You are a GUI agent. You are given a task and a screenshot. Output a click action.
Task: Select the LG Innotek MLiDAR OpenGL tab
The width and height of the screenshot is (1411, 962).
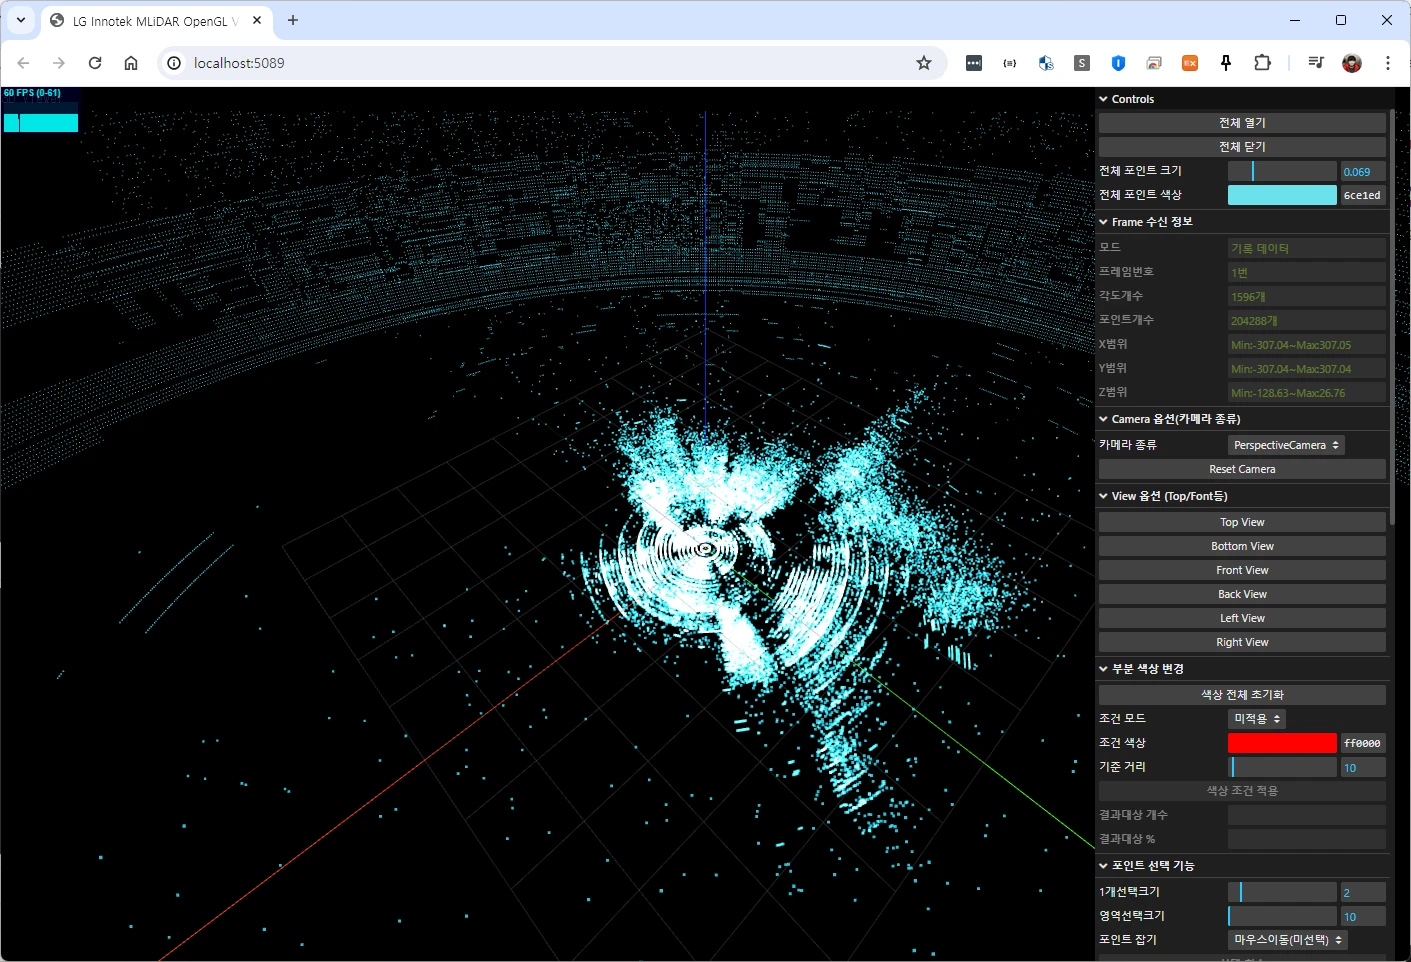pyautogui.click(x=155, y=21)
